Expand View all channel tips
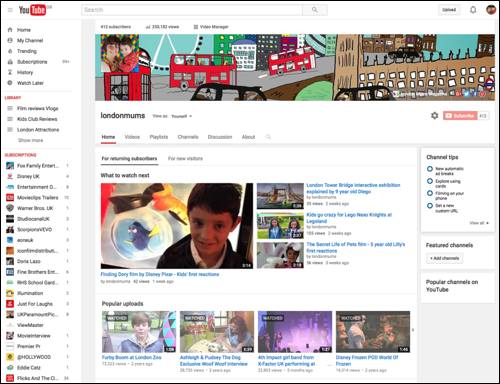500x384 pixels. [x=479, y=223]
